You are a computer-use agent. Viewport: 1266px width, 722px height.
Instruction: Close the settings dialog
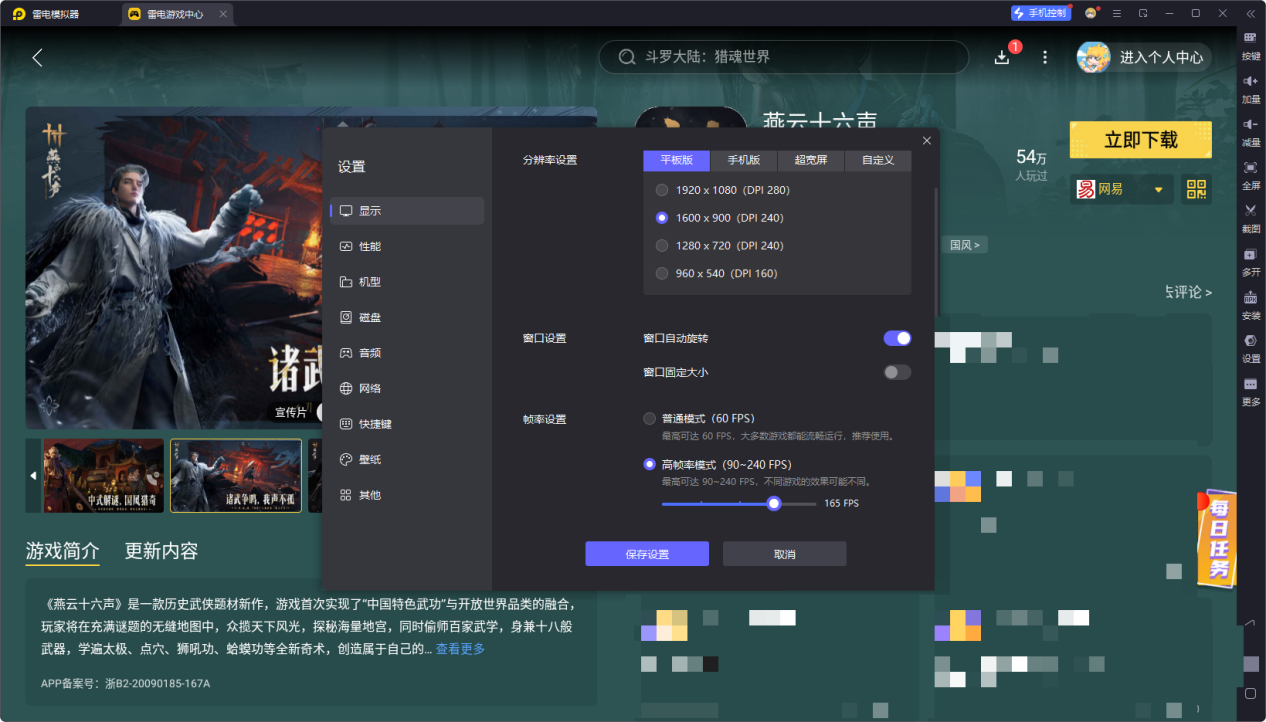[x=926, y=141]
